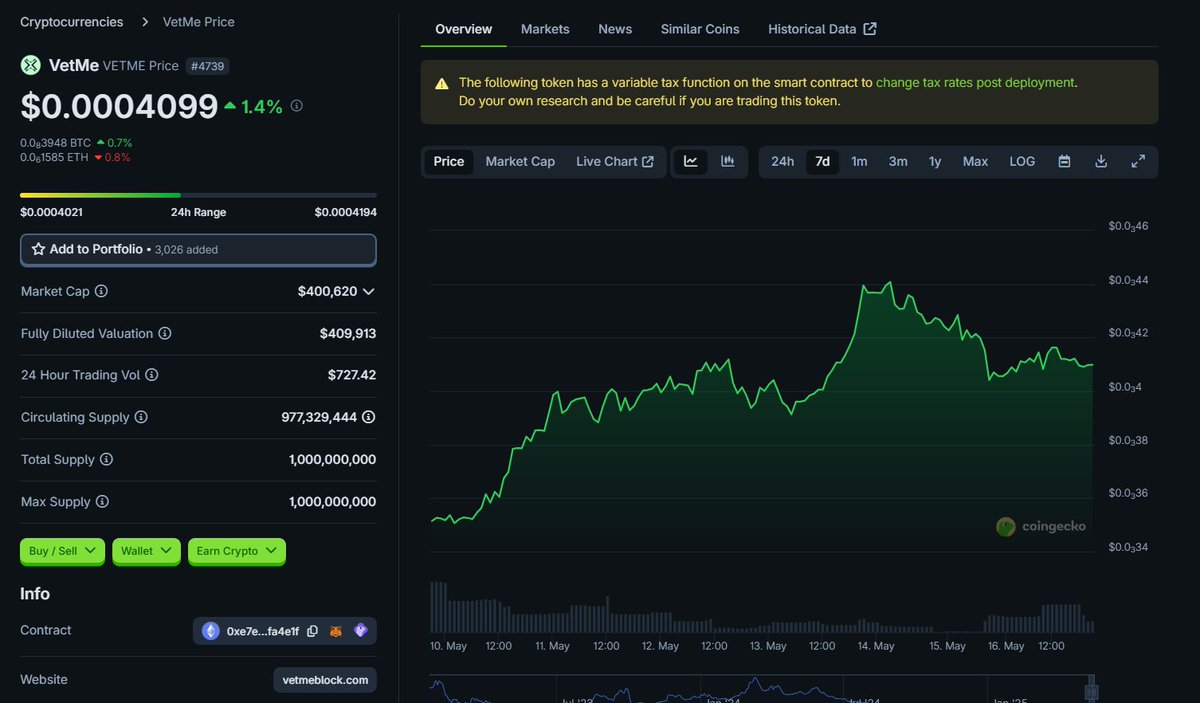The height and width of the screenshot is (703, 1200).
Task: Click the $727.42 trading volume value
Action: [x=352, y=375]
